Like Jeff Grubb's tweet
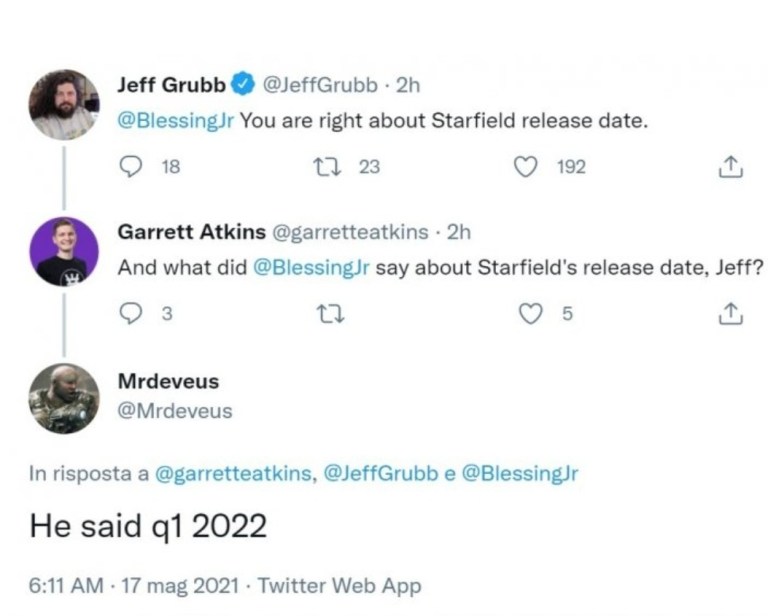 526,167
